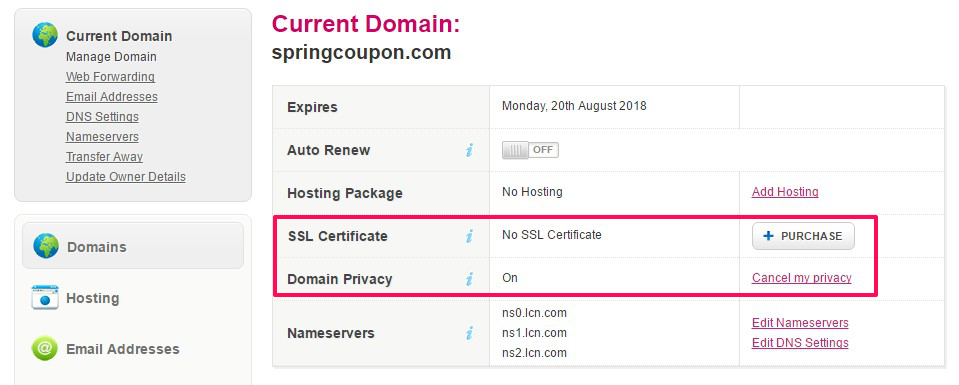This screenshot has height=385, width=959.
Task: Click the Domain Privacy On value
Action: 510,278
